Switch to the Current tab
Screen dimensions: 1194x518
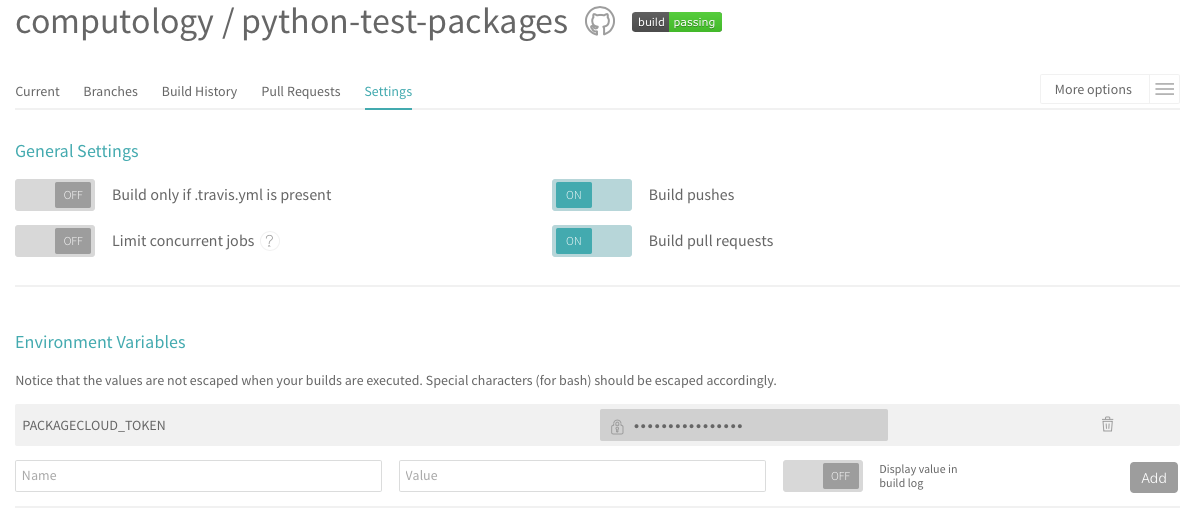click(x=37, y=91)
